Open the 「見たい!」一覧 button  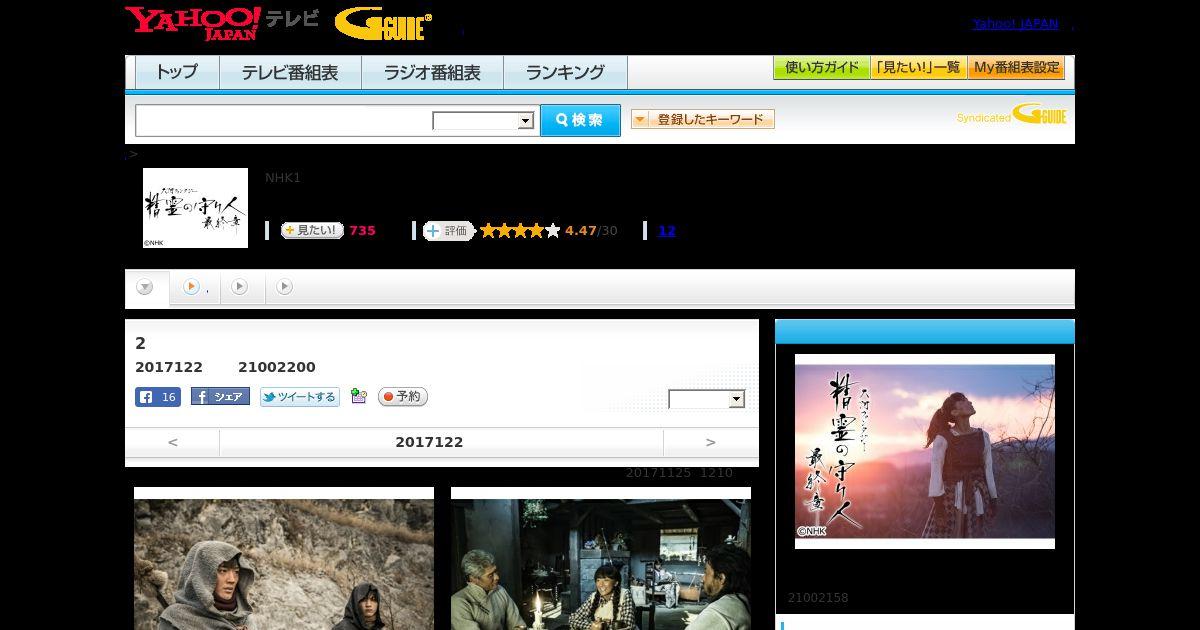coord(918,68)
